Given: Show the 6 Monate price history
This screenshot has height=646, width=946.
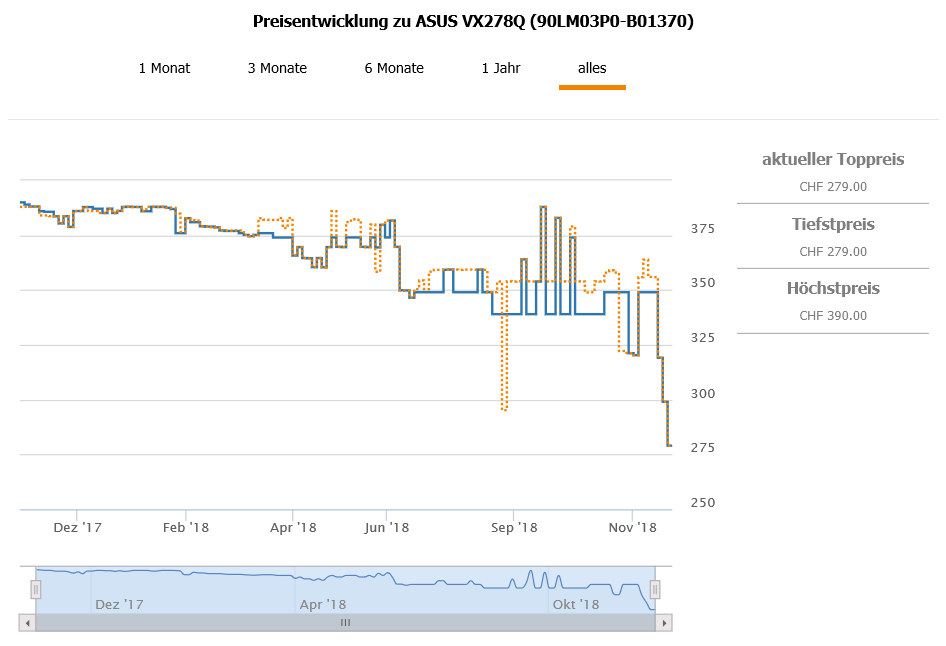Looking at the screenshot, I should point(394,68).
